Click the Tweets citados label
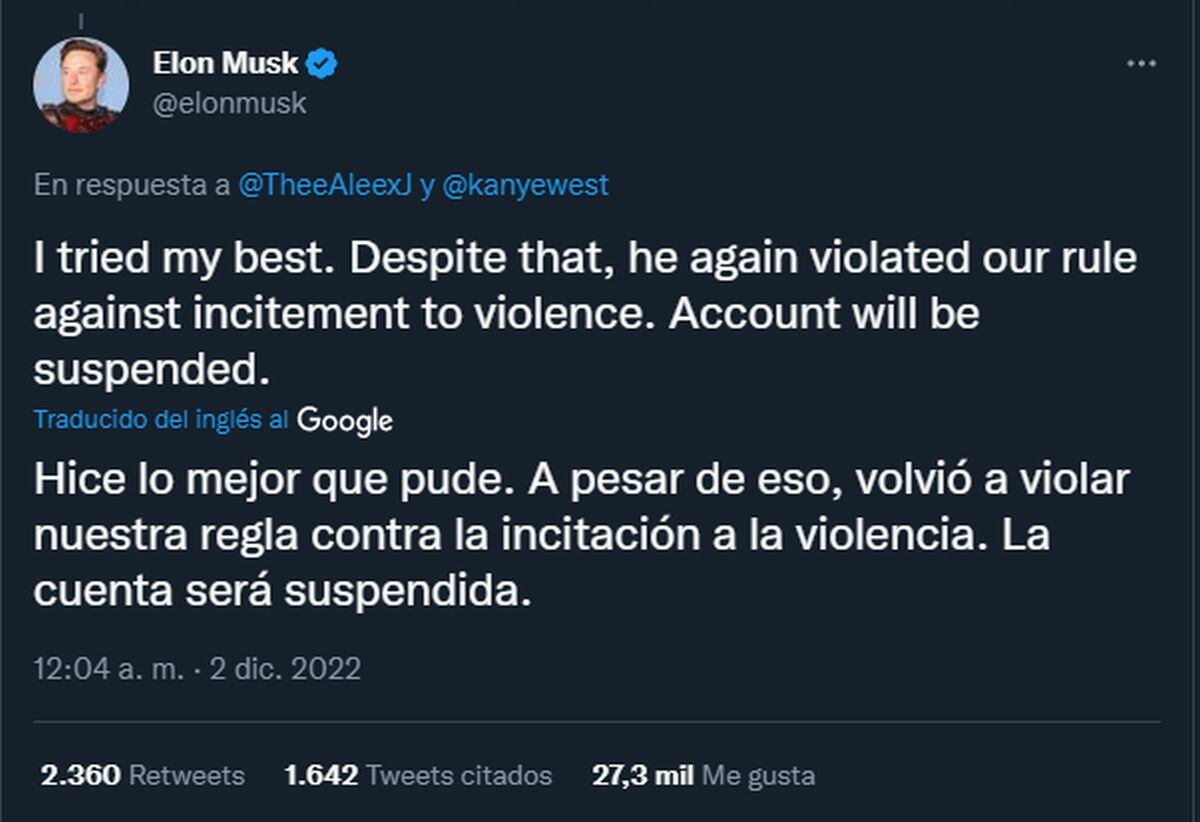 (x=461, y=775)
